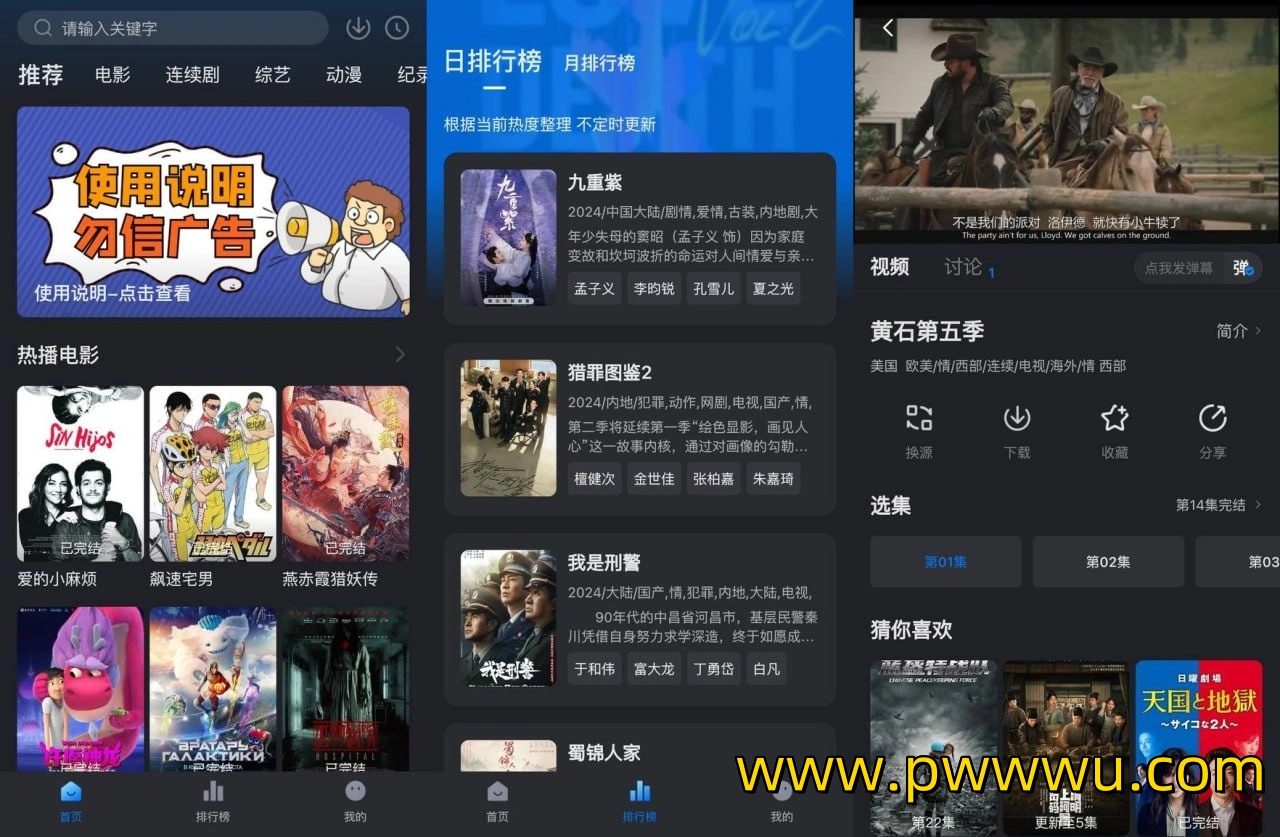
Task: Expand the episode list via 第14集完结
Action: [x=1218, y=505]
